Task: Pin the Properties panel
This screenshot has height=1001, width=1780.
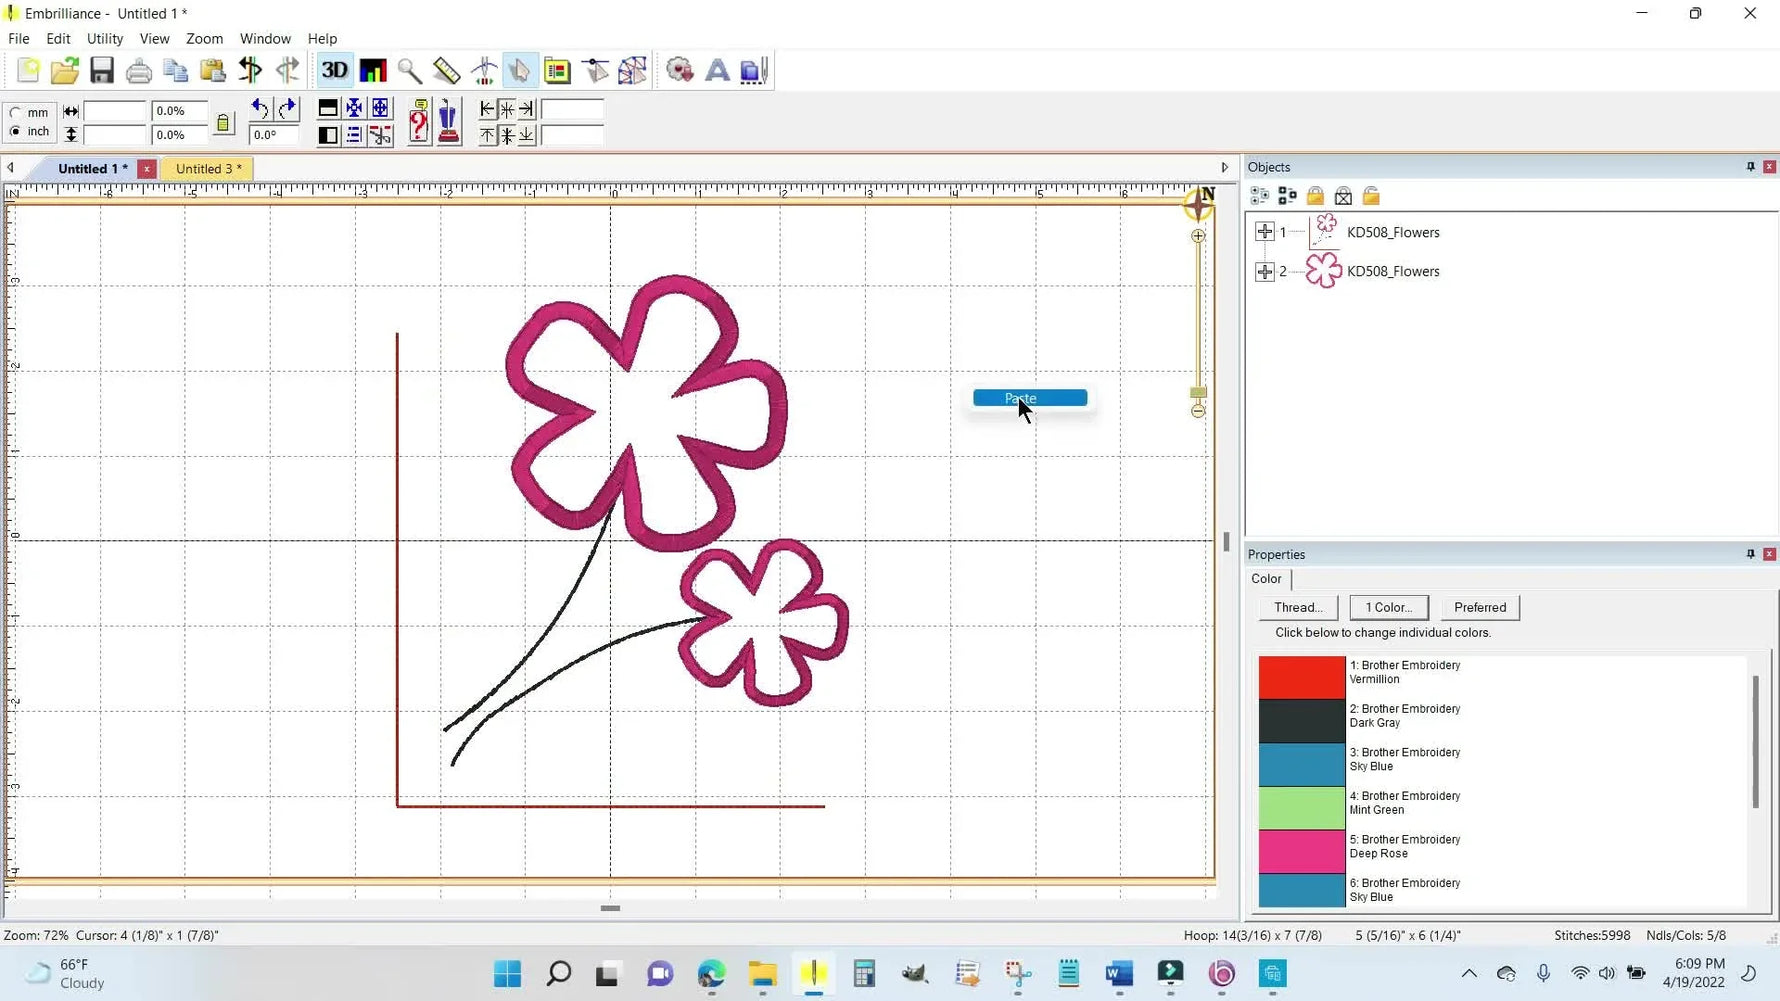Action: pyautogui.click(x=1751, y=554)
